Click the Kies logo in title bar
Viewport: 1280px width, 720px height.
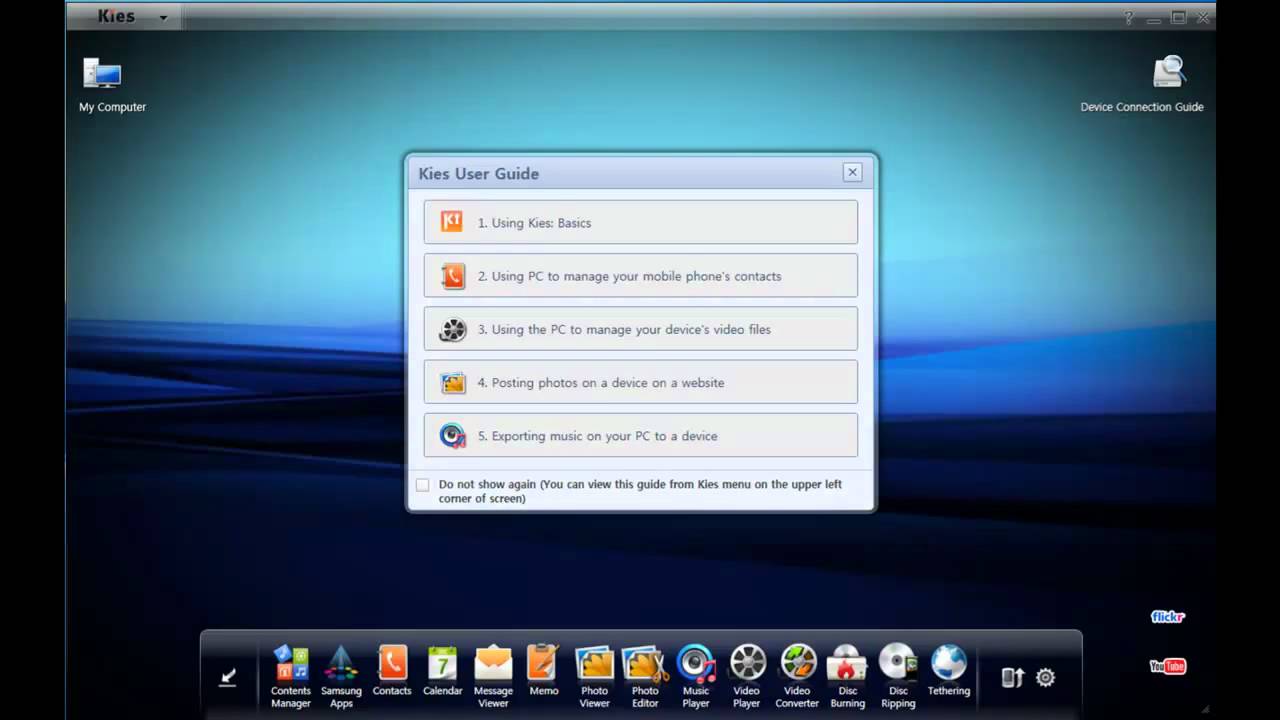[116, 17]
